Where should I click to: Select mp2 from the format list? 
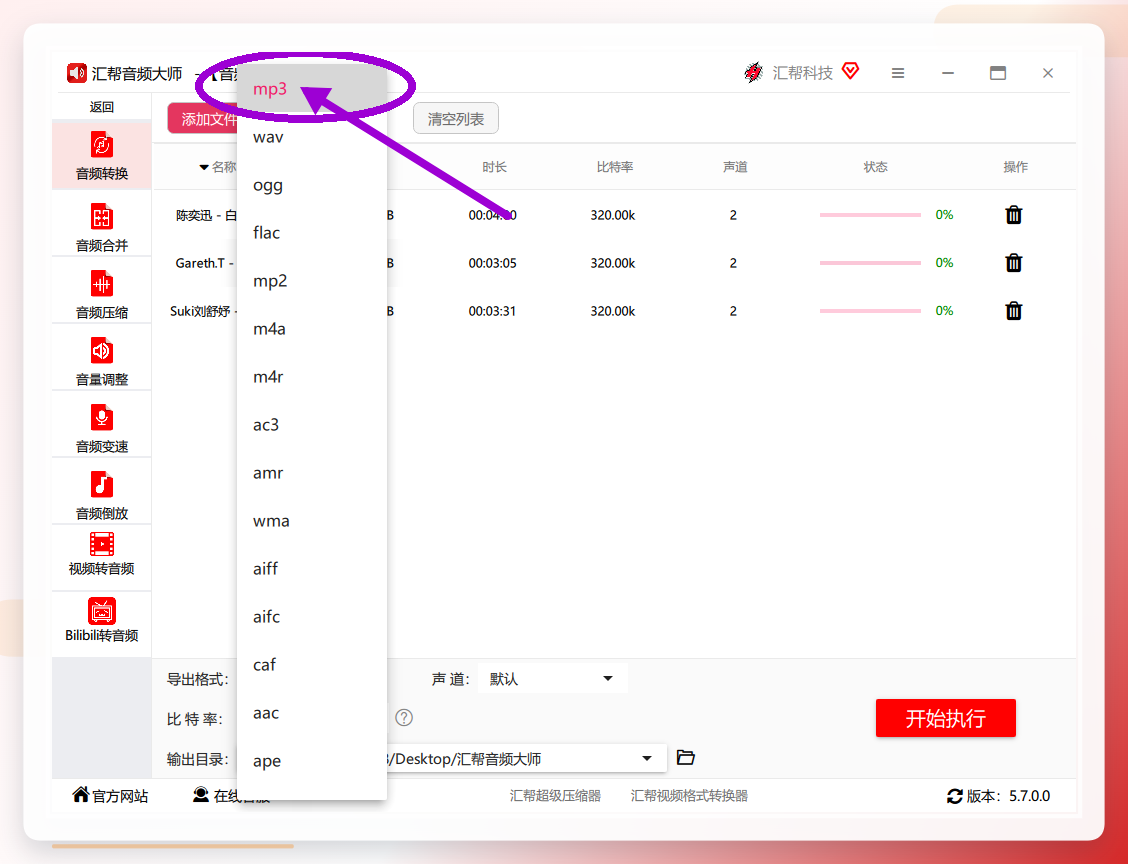point(311,281)
